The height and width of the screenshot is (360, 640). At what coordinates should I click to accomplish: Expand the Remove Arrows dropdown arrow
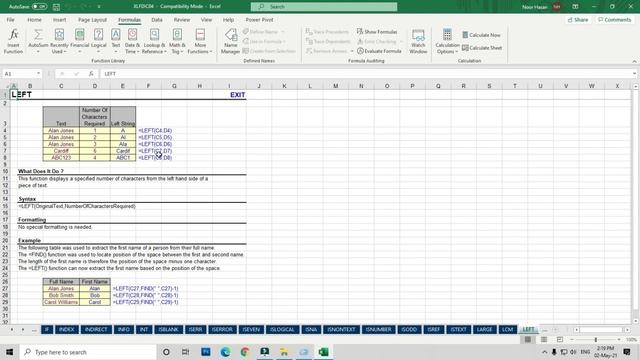352,51
